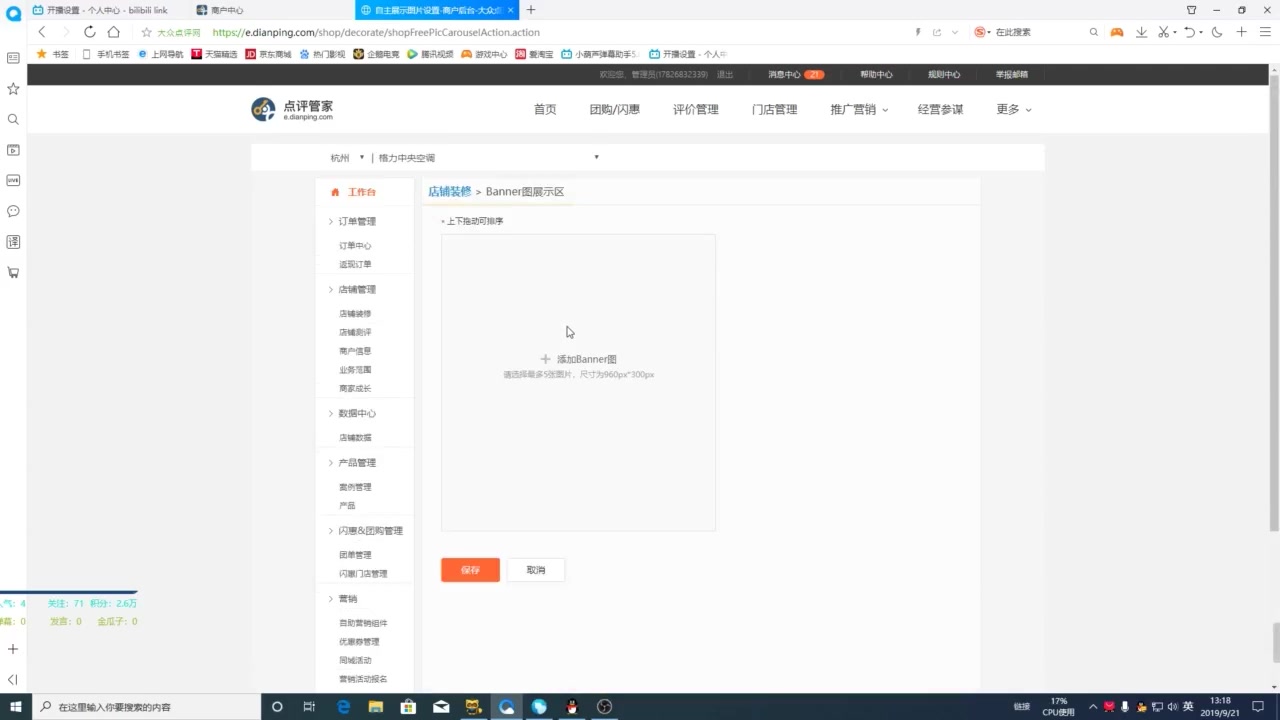The image size is (1280, 720).
Task: Open the 京东商城 bookmark
Action: tap(268, 54)
